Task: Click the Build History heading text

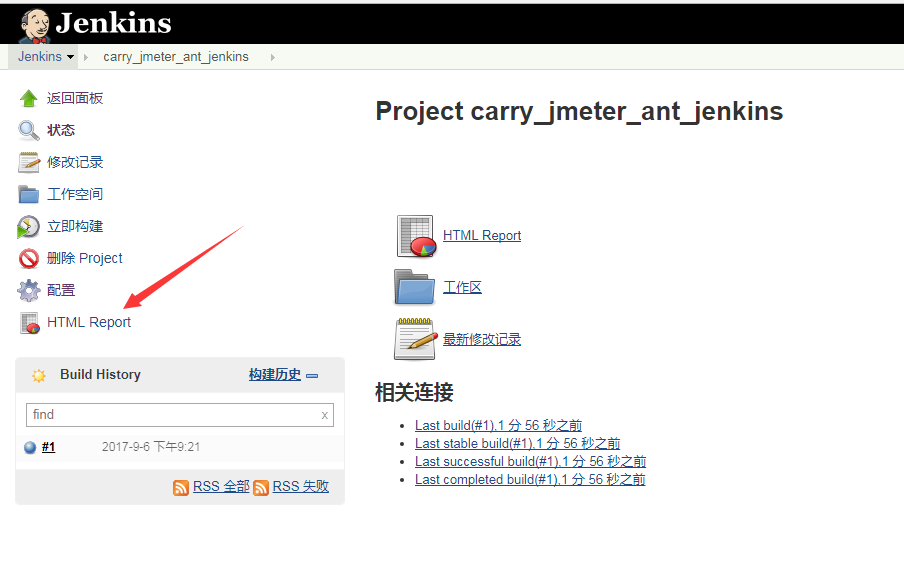Action: [100, 375]
